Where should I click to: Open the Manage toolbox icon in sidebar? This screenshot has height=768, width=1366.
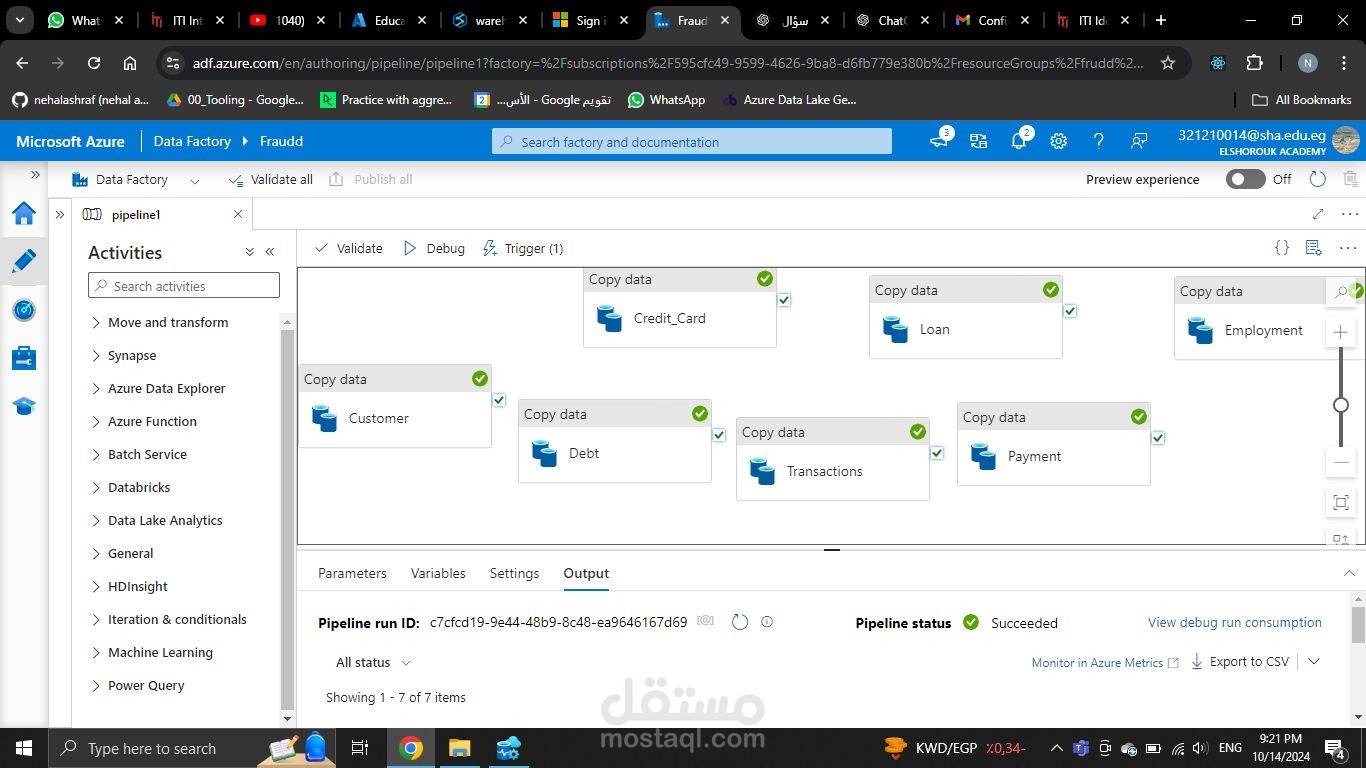[24, 358]
